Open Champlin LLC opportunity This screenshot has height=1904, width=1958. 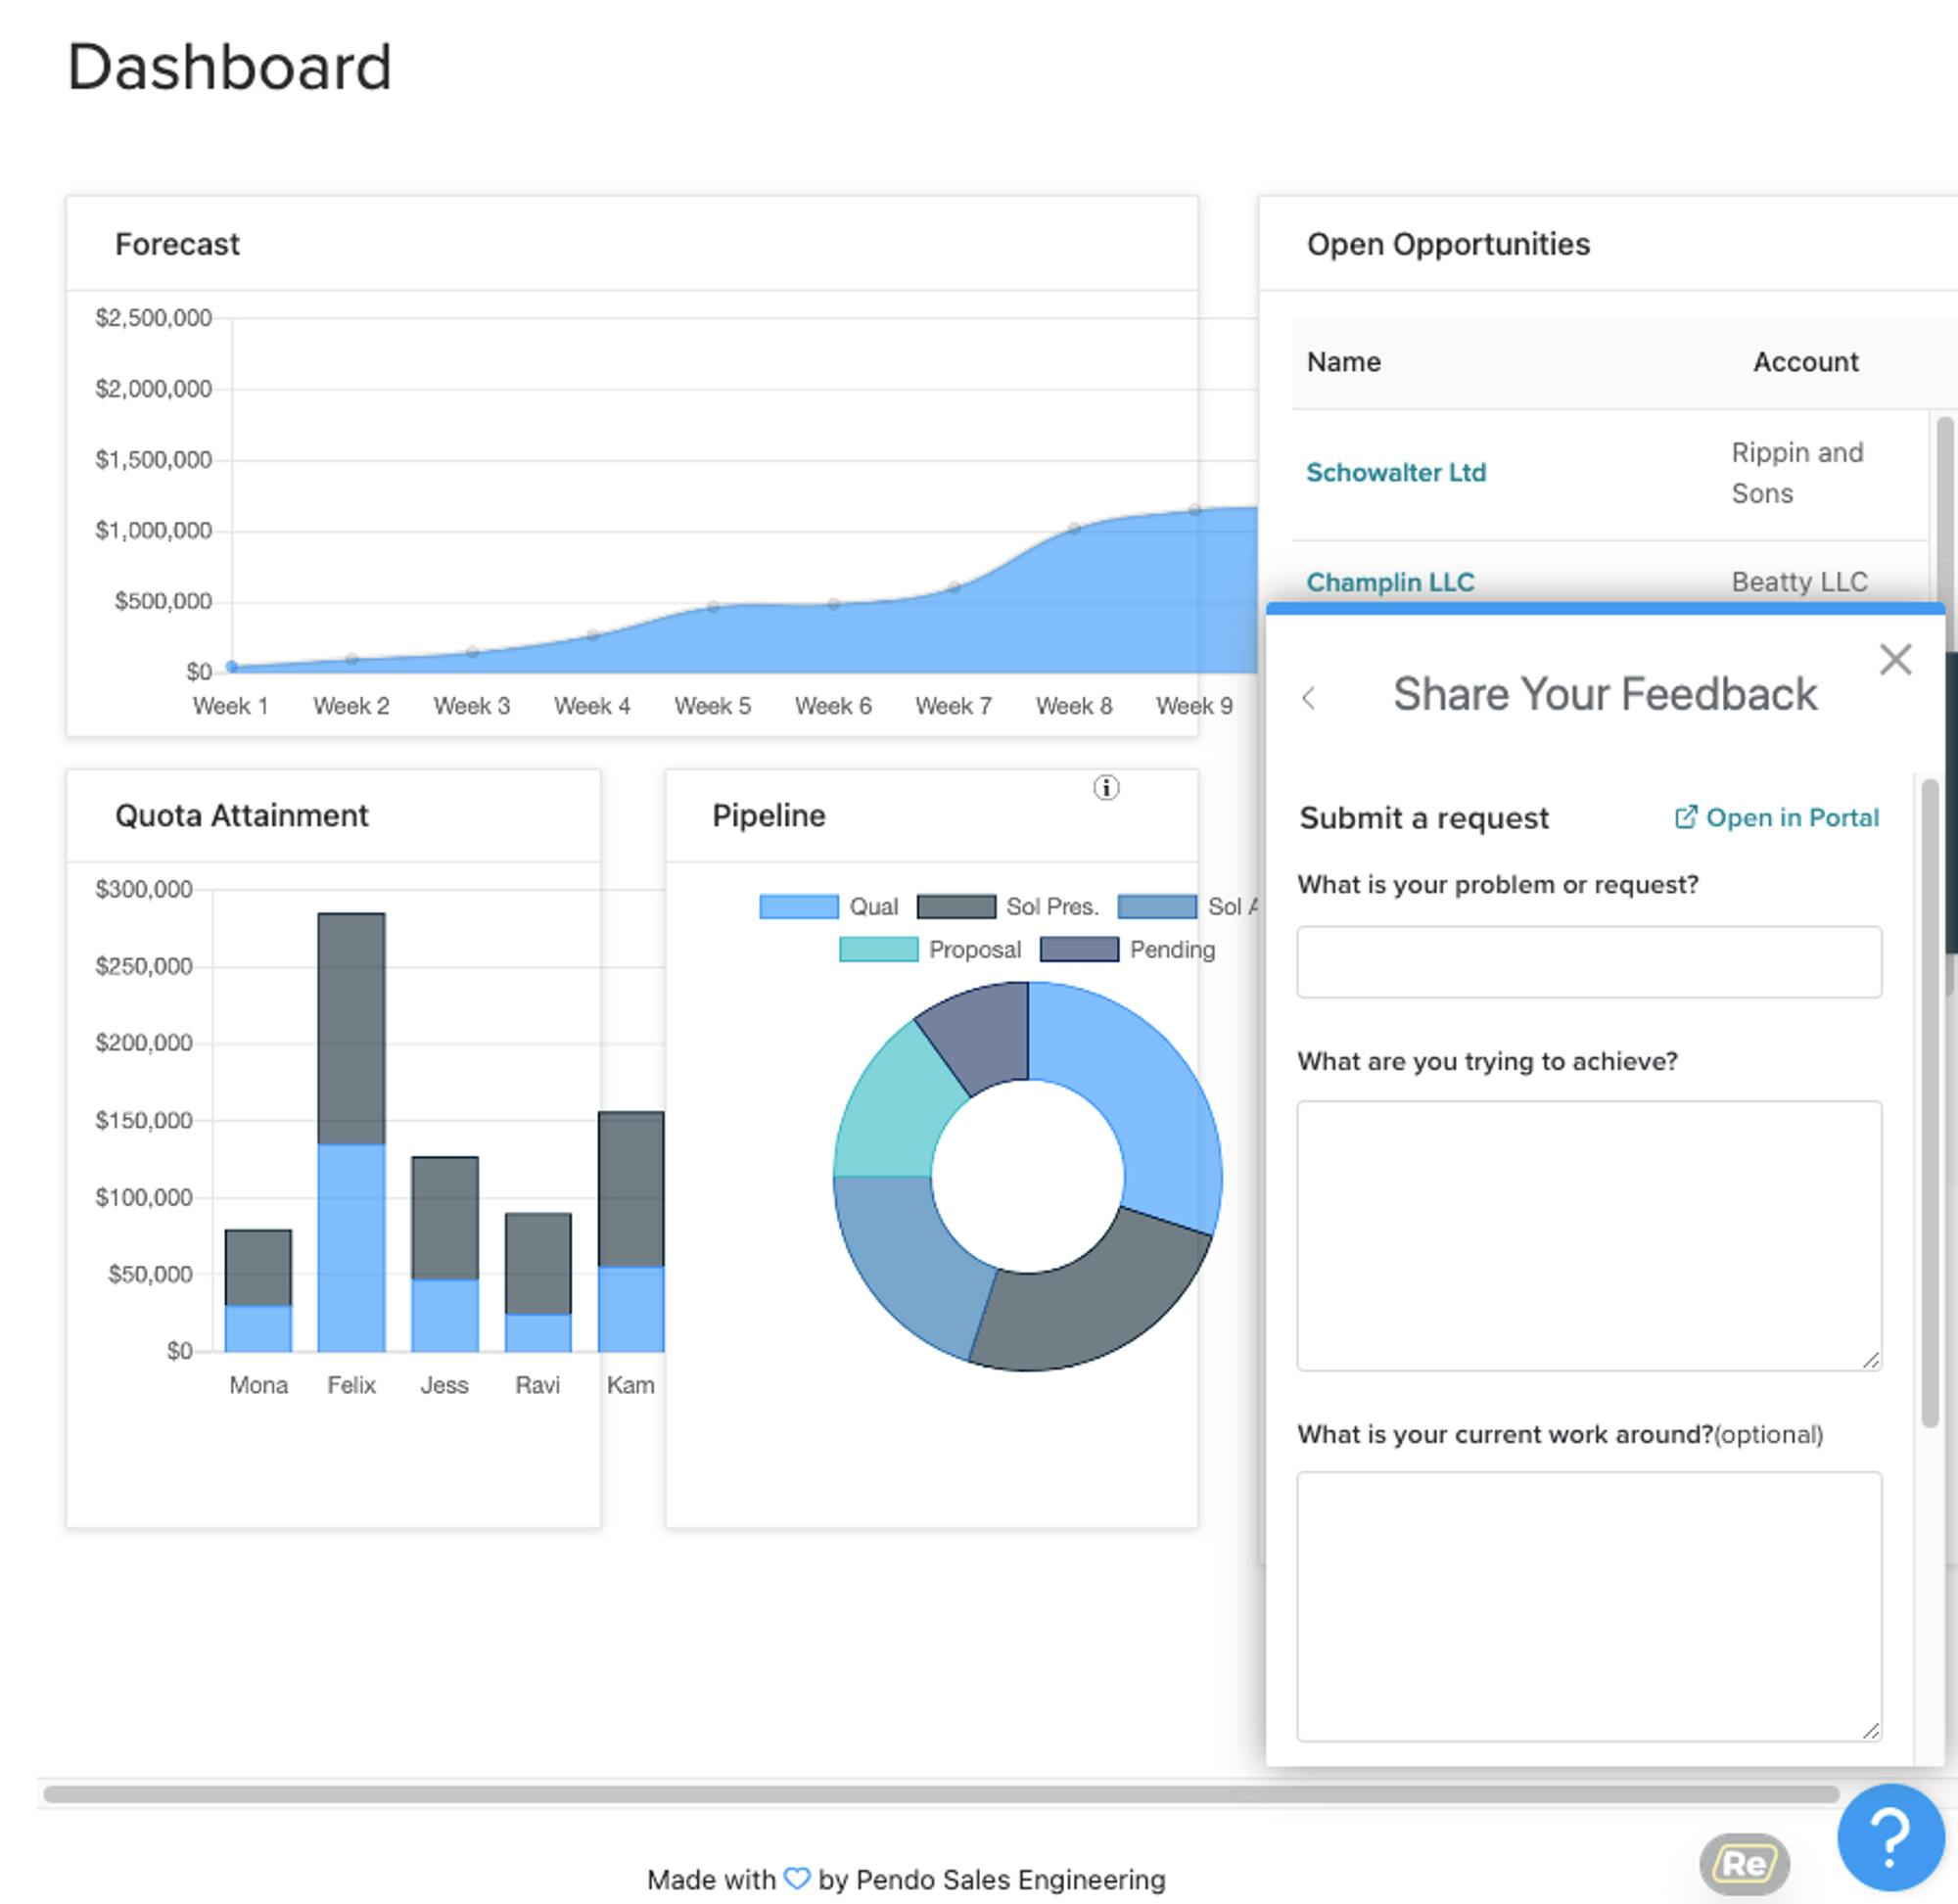coord(1389,582)
